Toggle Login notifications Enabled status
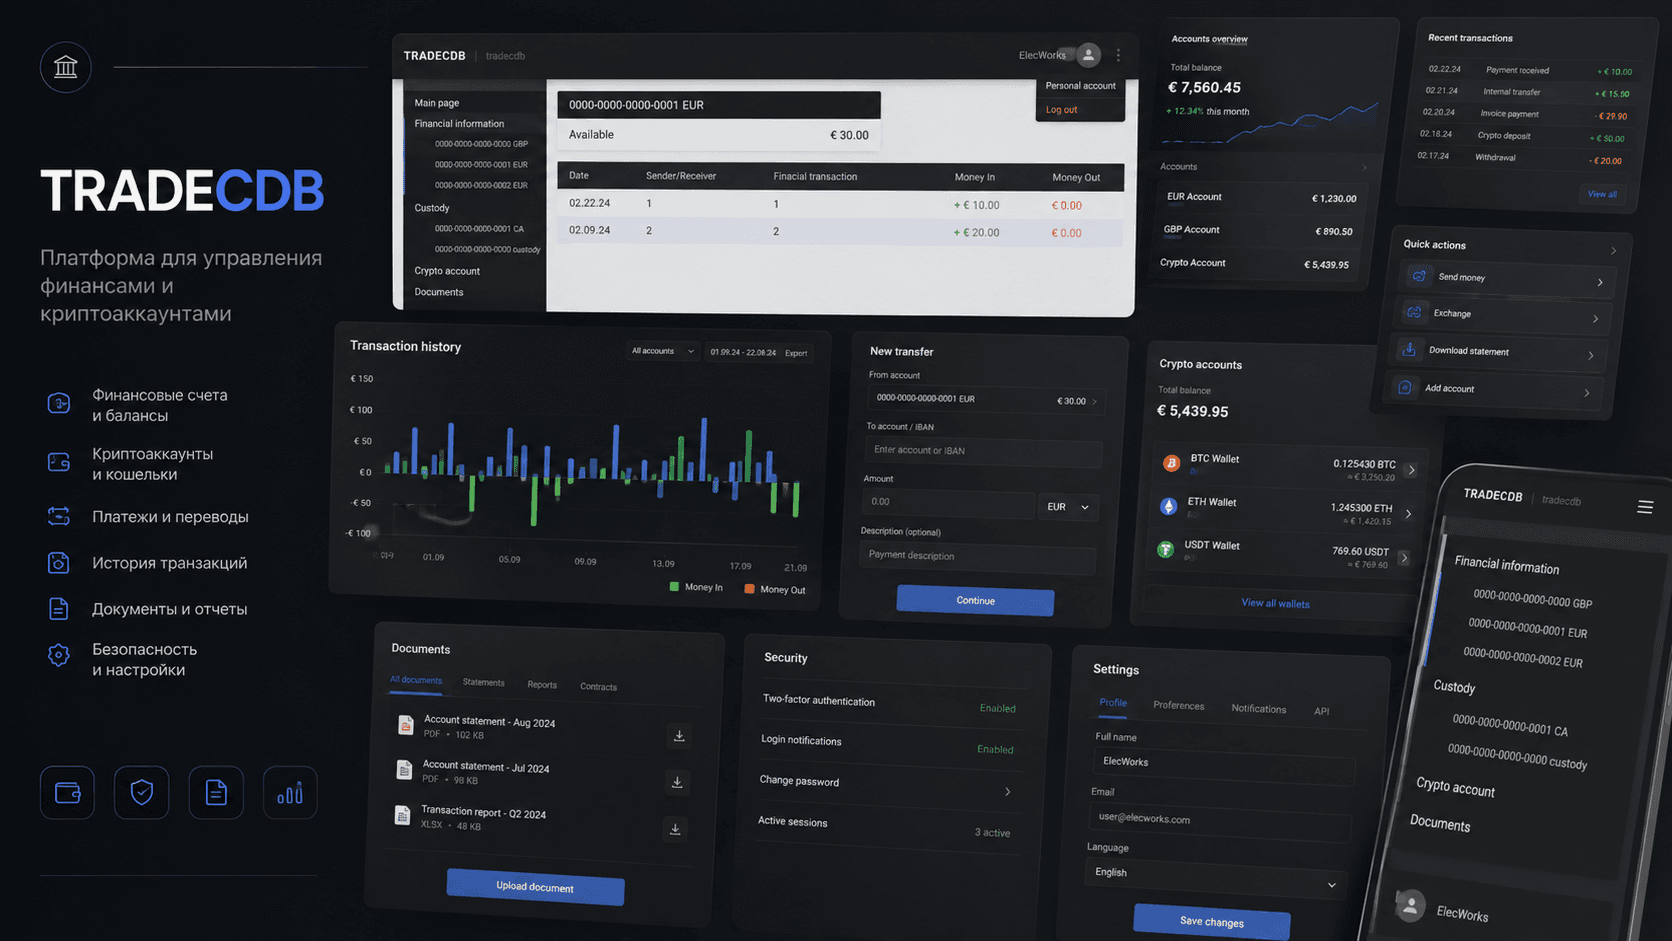The image size is (1672, 941). click(995, 749)
